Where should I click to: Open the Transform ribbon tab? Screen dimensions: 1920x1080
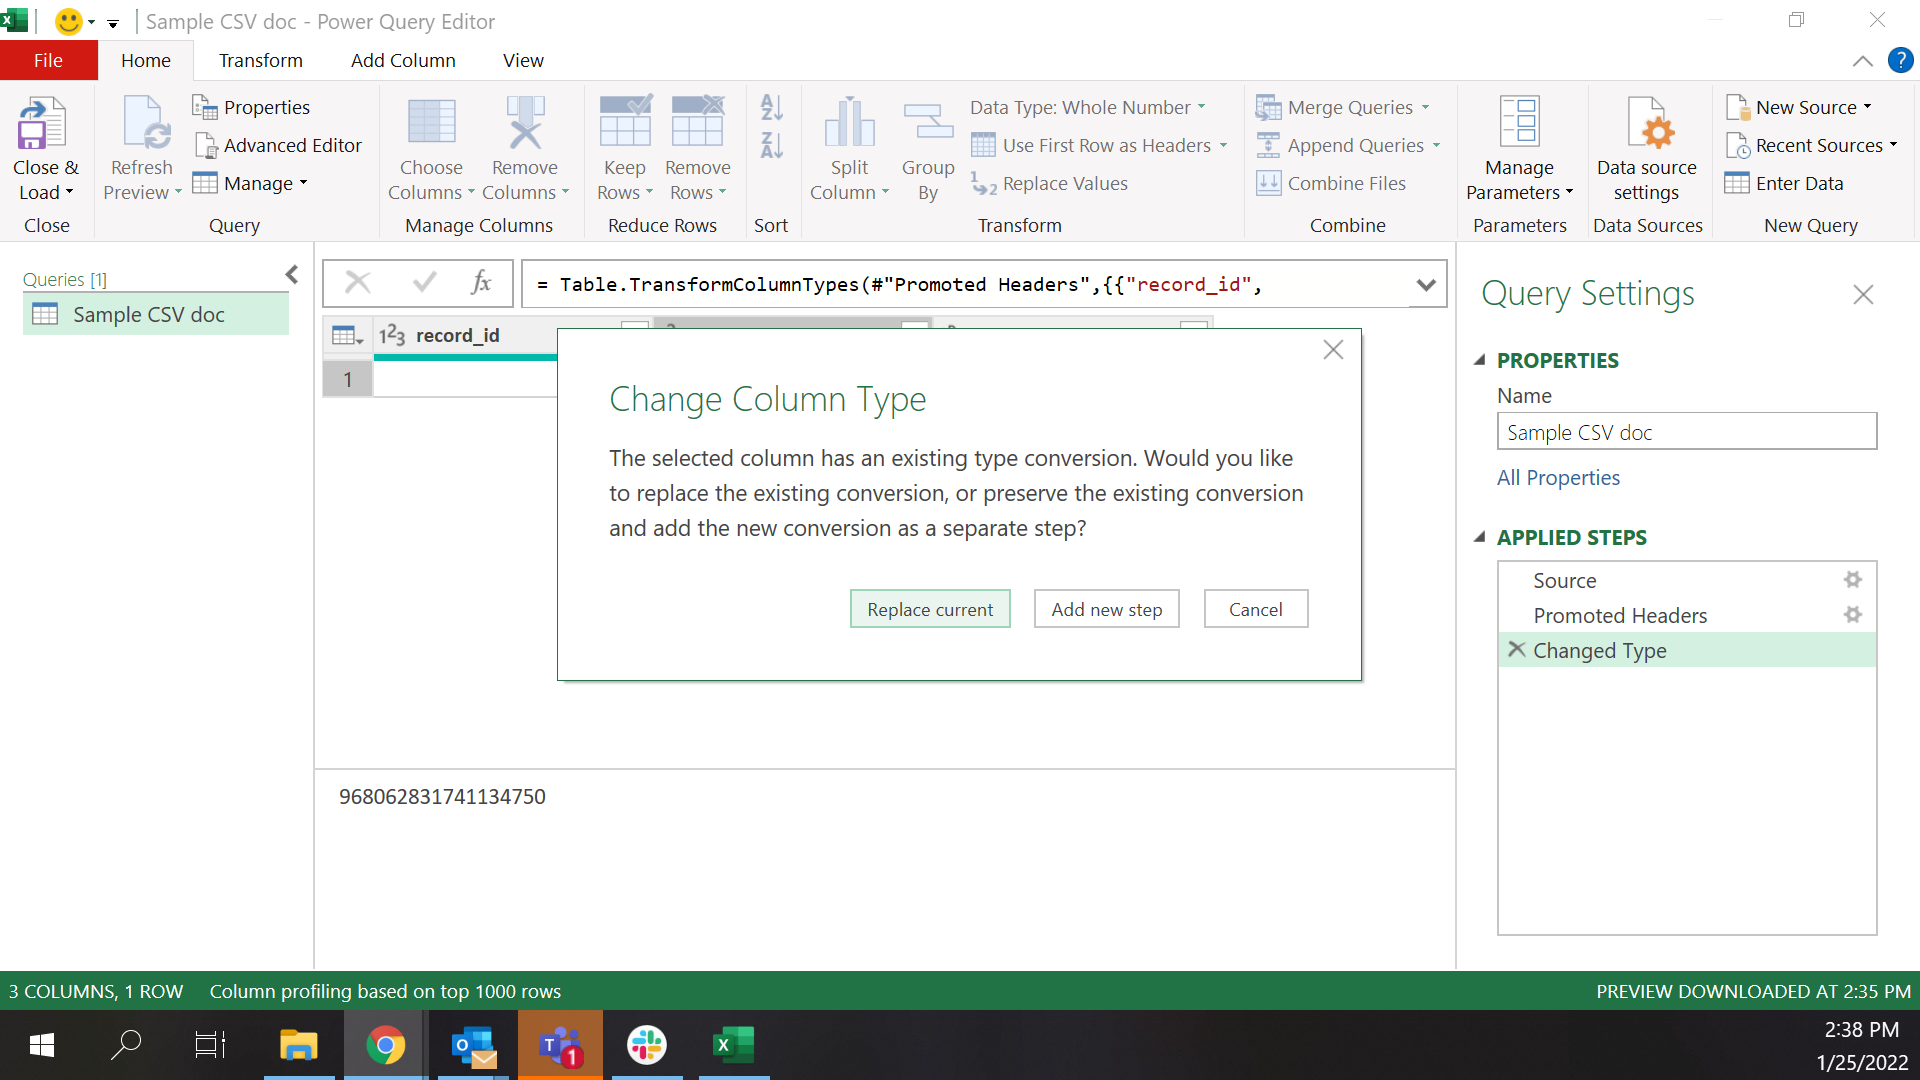tap(260, 61)
